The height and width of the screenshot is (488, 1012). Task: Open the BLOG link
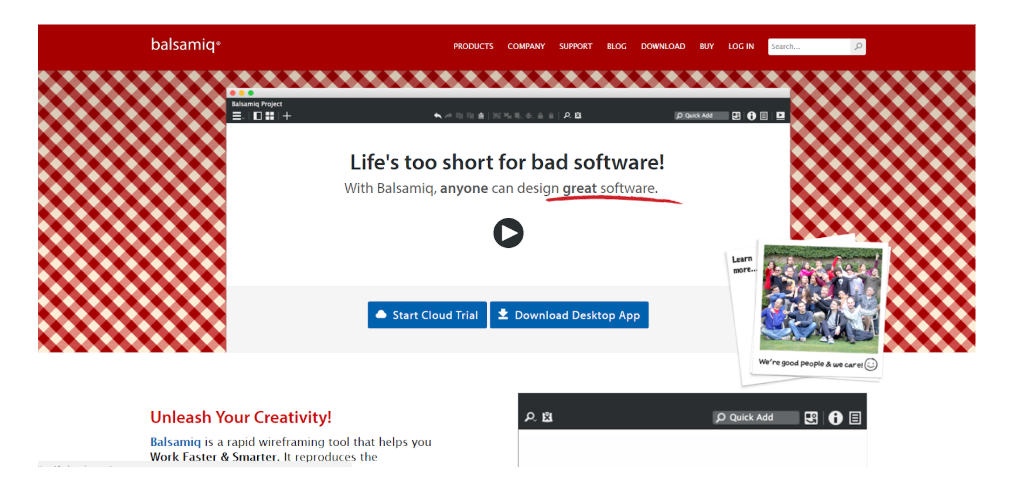click(616, 46)
